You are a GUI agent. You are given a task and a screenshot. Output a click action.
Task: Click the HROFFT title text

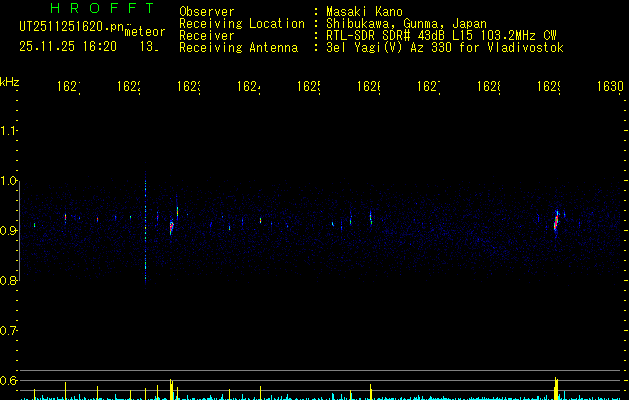click(x=102, y=8)
